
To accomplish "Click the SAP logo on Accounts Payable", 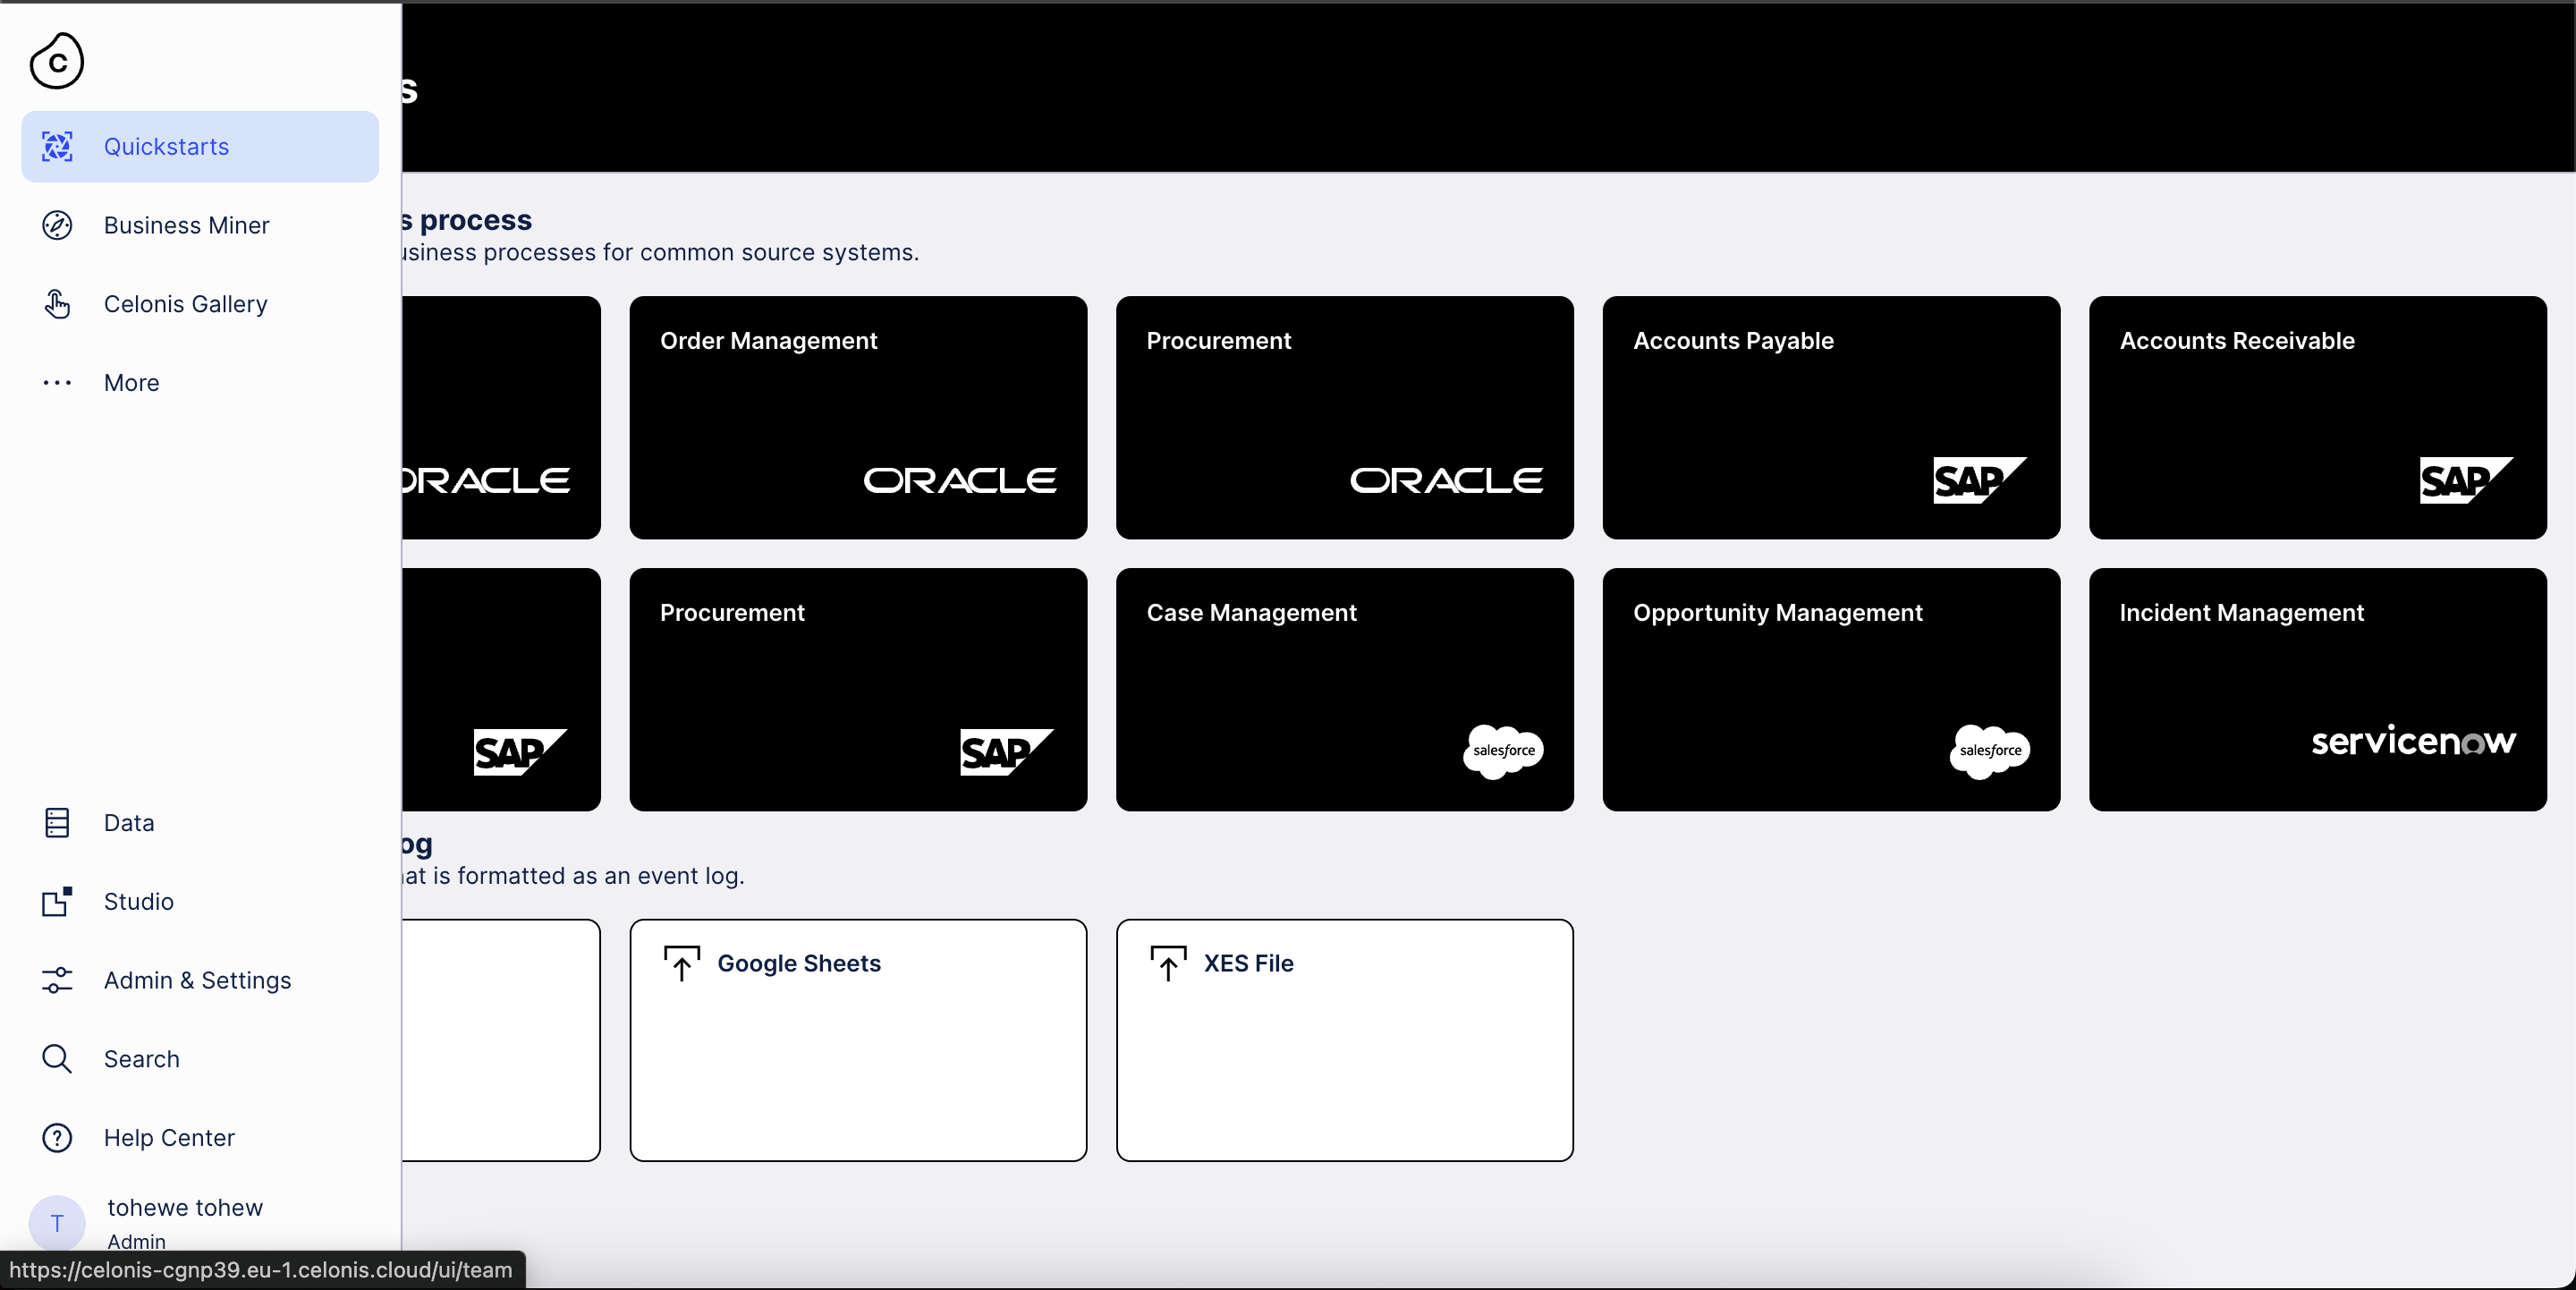I will coord(1979,481).
